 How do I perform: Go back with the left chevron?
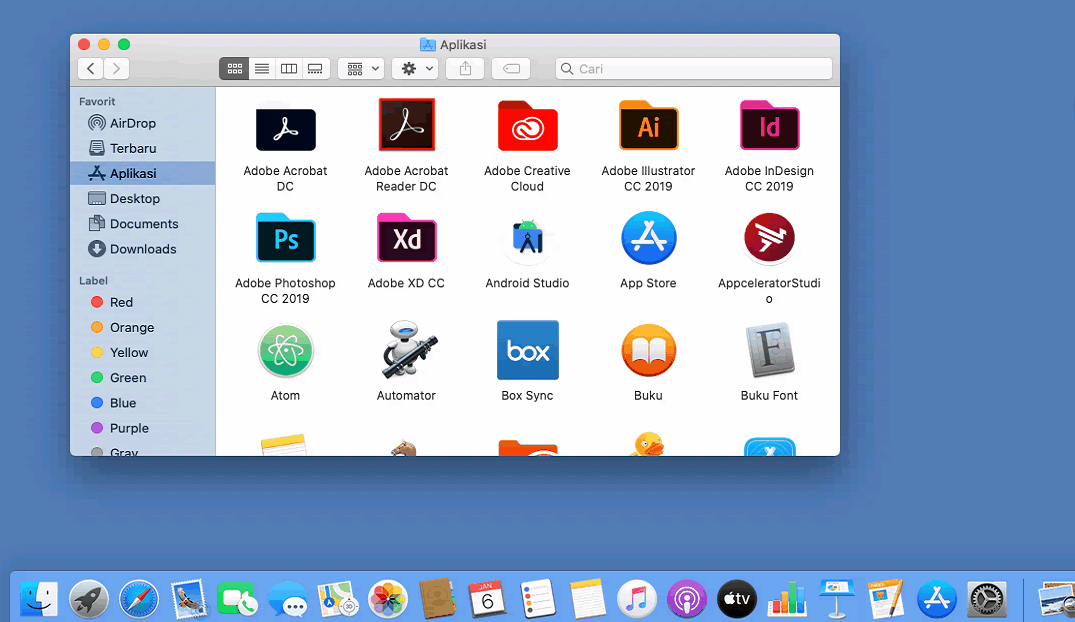(x=90, y=69)
